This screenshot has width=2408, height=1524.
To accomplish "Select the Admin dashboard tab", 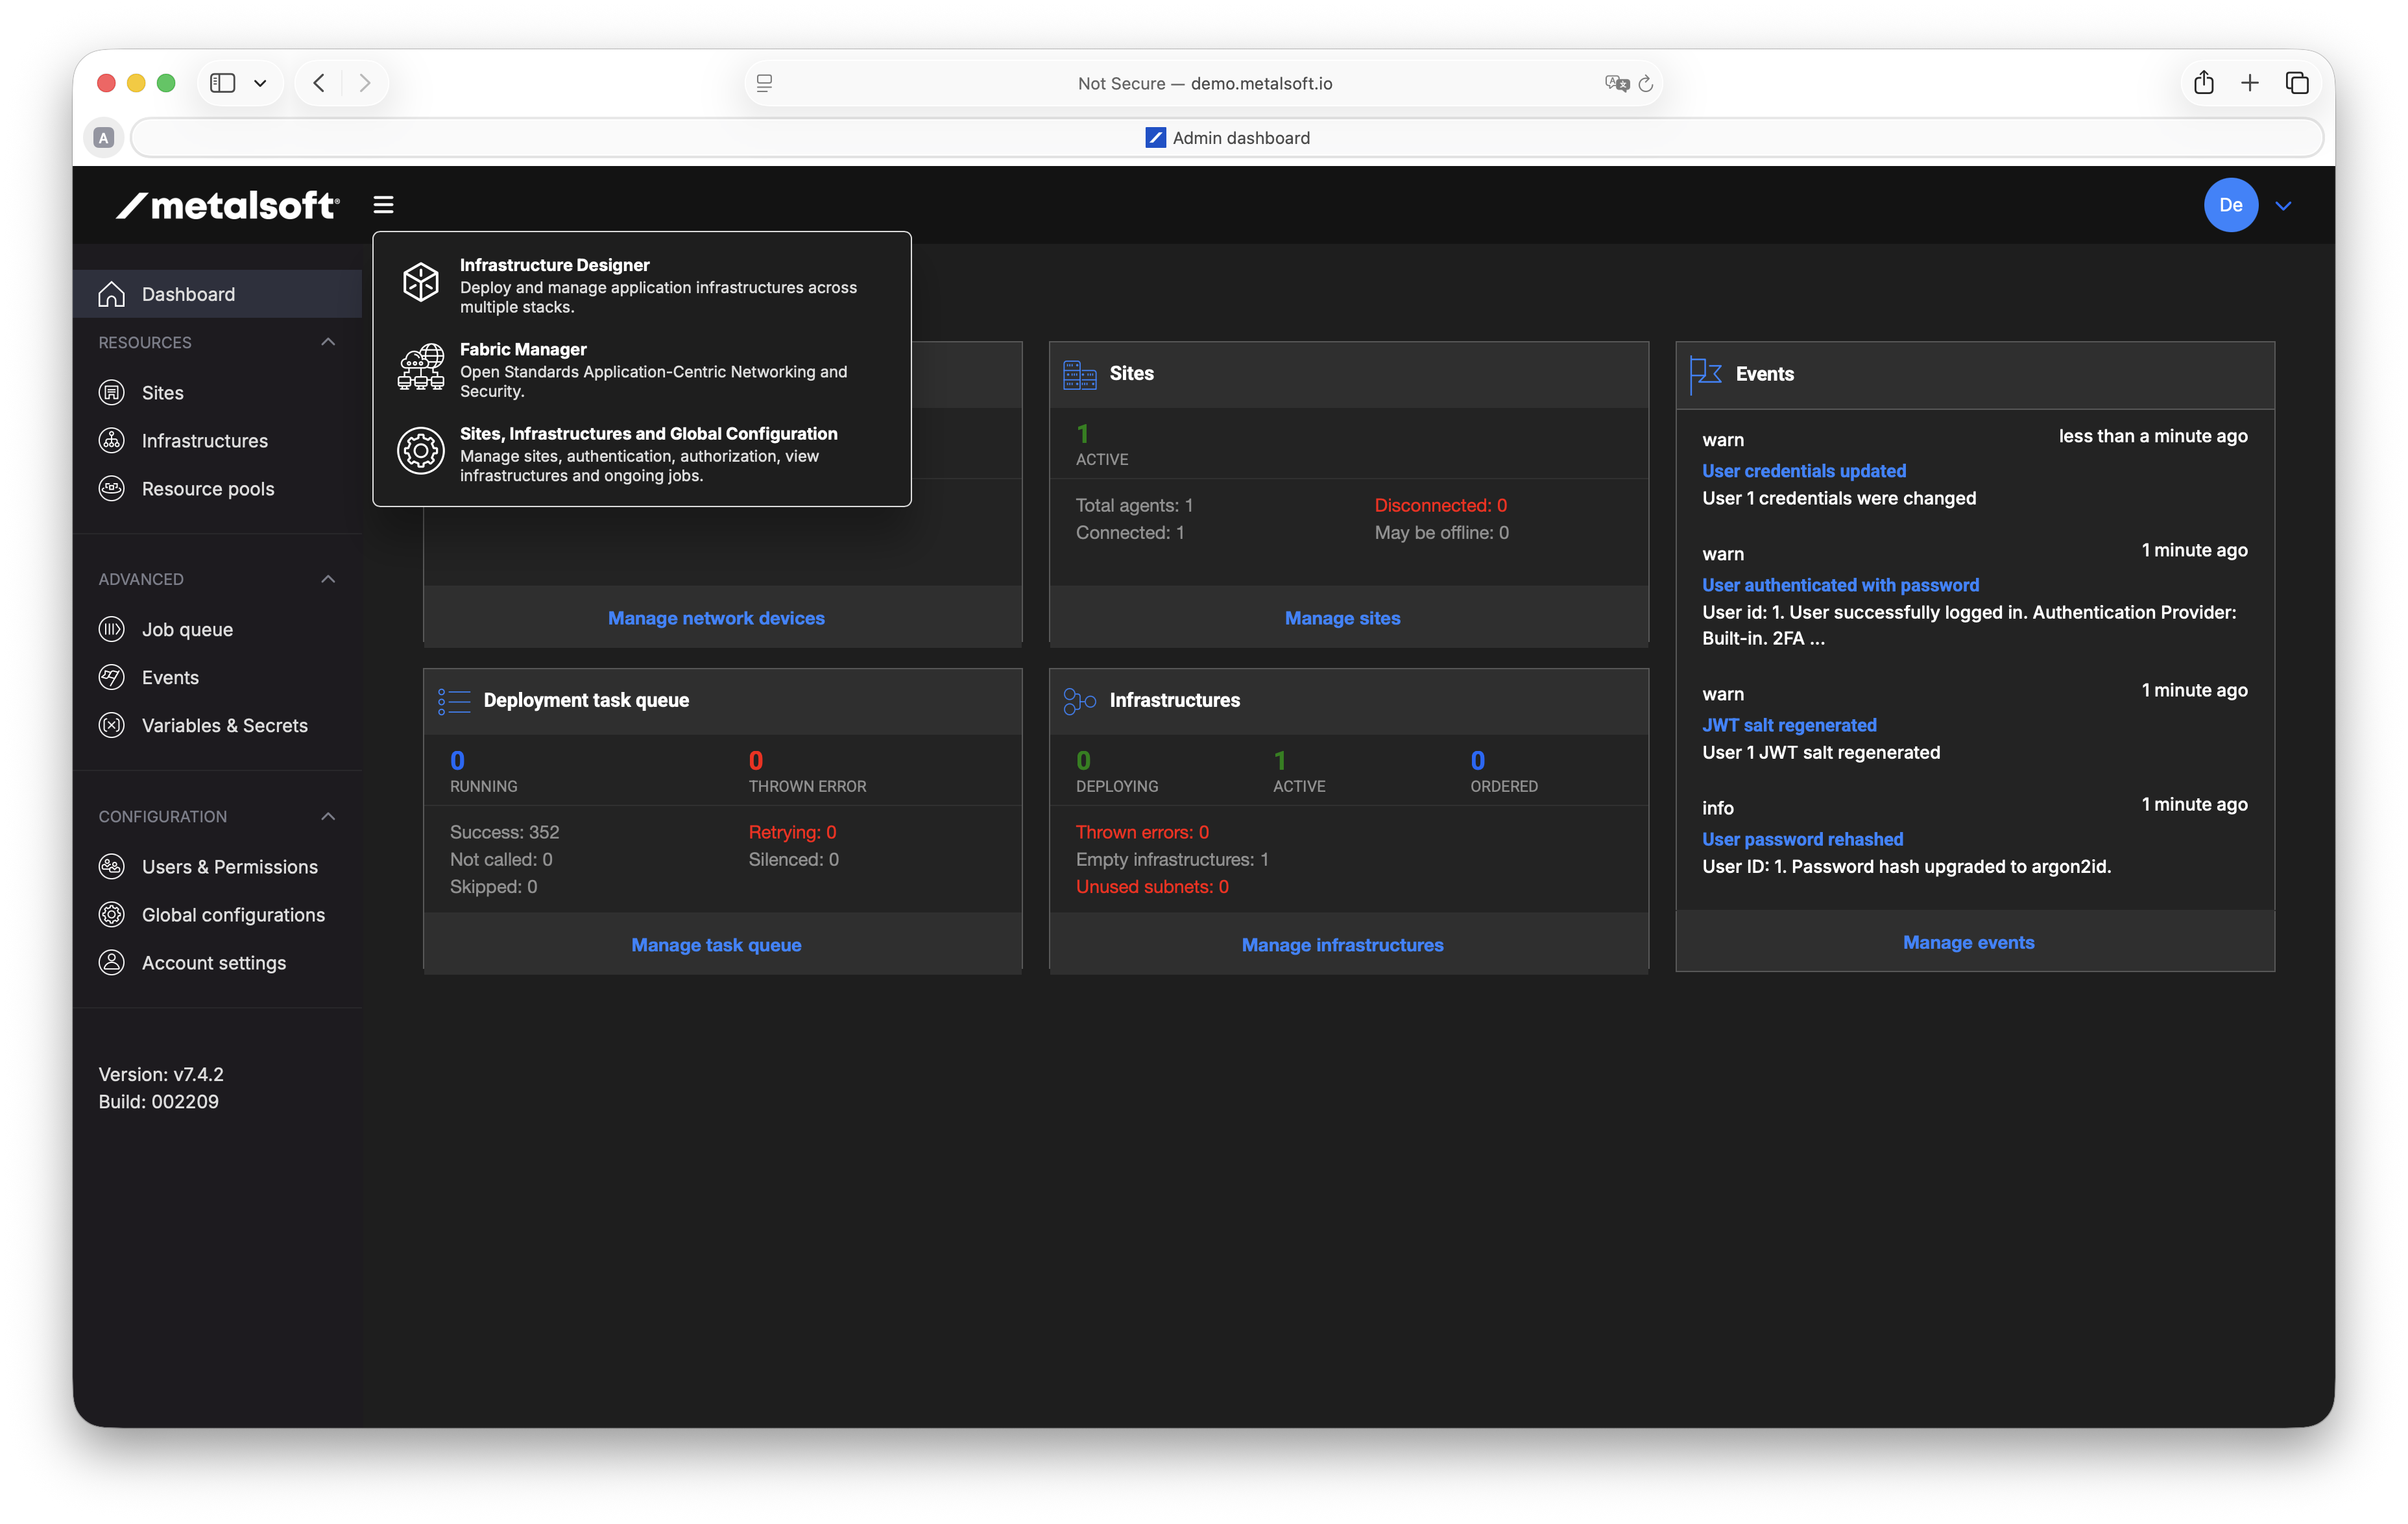I will (1227, 137).
